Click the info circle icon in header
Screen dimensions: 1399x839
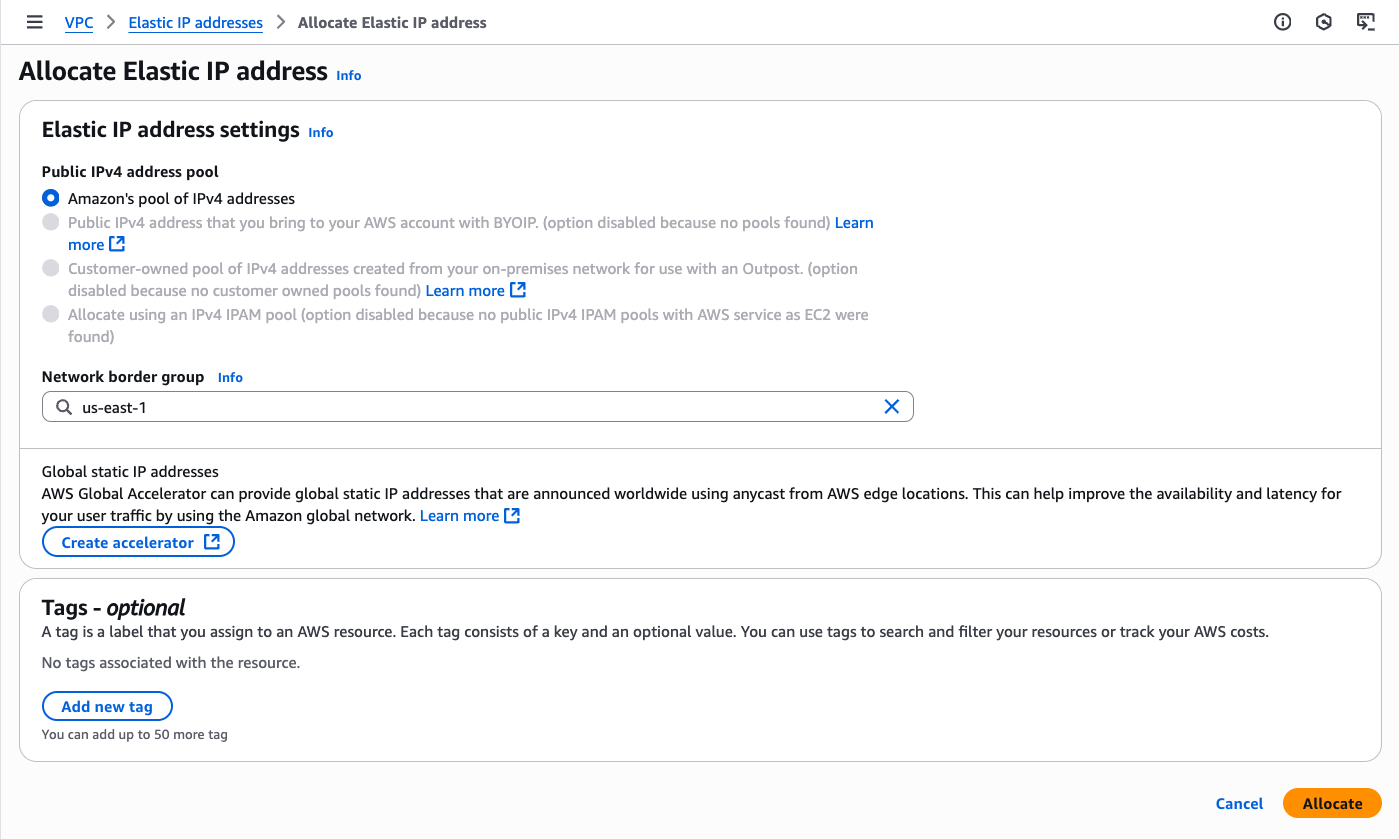pyautogui.click(x=1282, y=22)
